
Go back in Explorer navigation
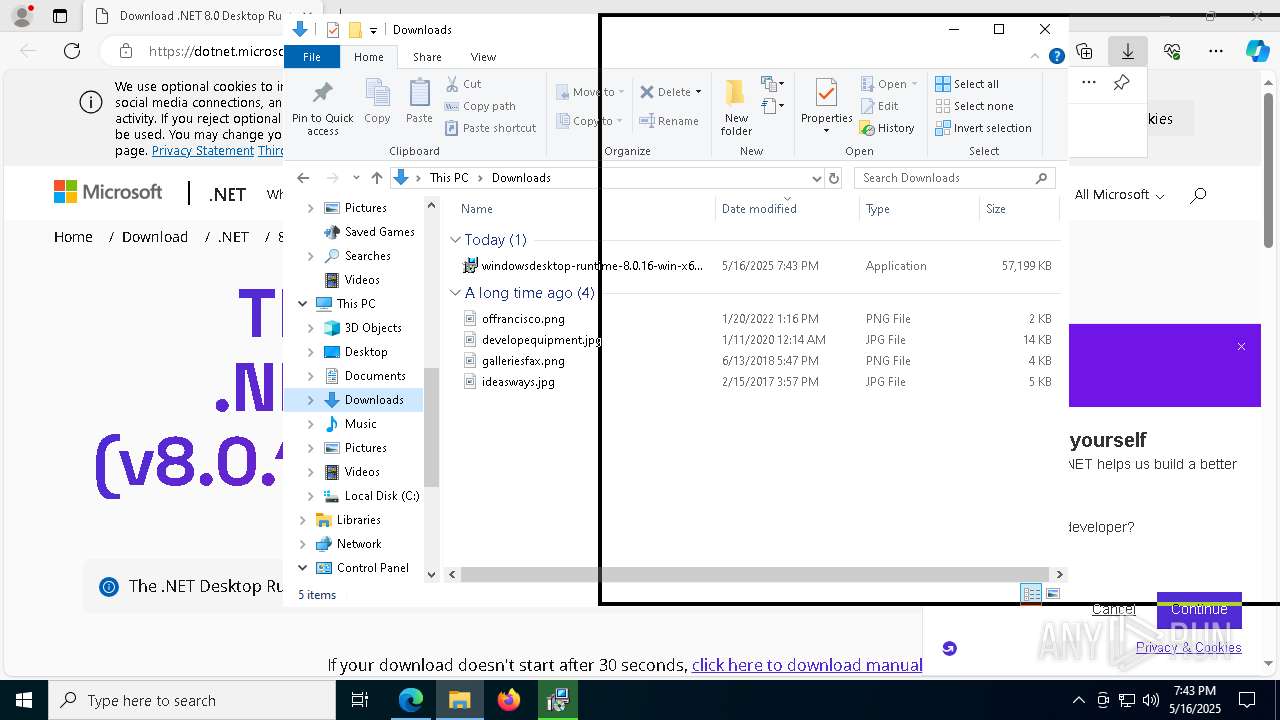point(303,178)
